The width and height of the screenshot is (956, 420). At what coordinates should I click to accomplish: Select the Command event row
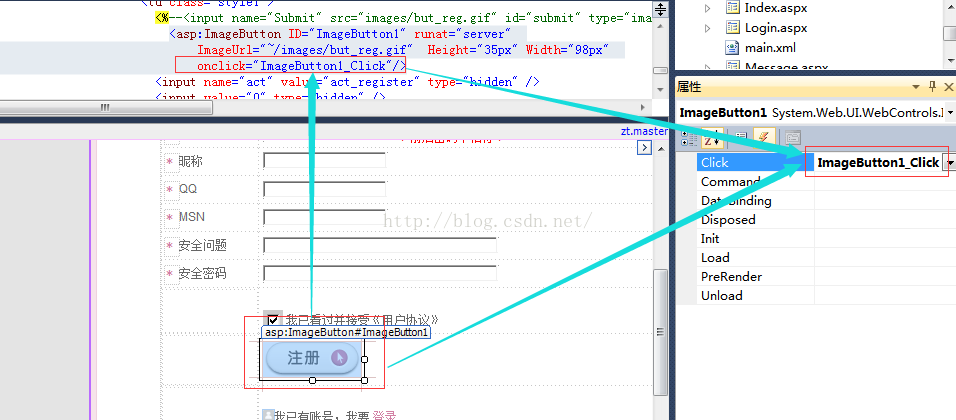pos(756,182)
